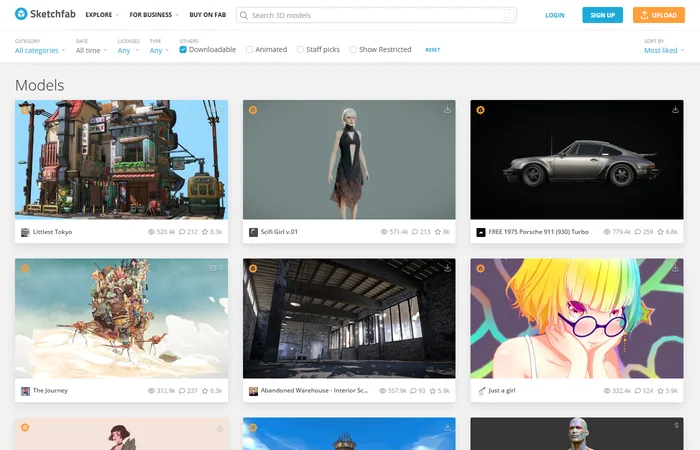This screenshot has width=700, height=450.
Task: Open the Abandoned Warehouse interior thumbnail
Action: [349, 318]
